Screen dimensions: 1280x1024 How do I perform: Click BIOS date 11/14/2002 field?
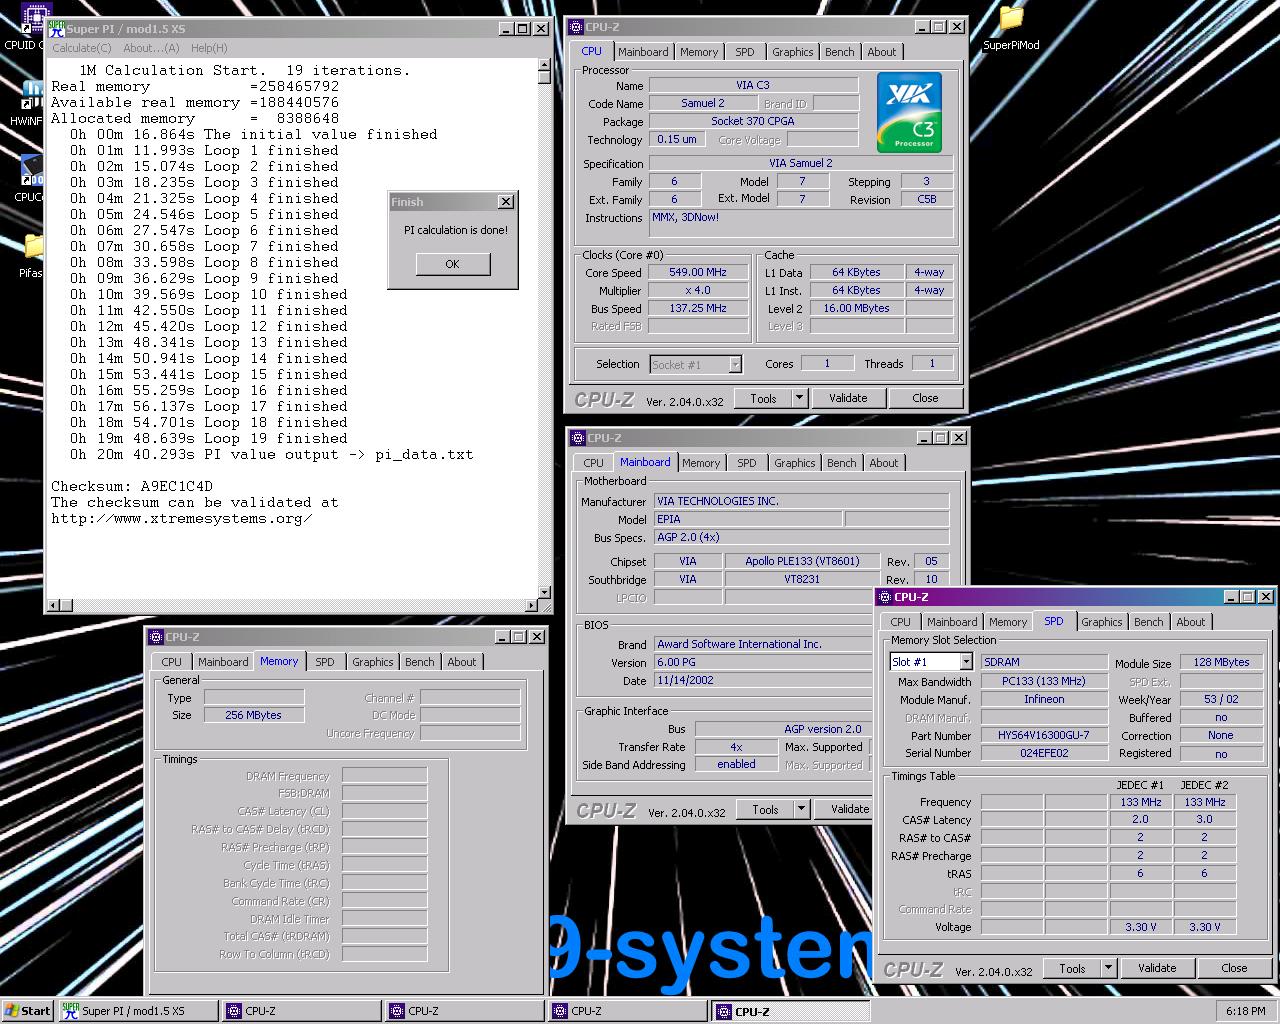pyautogui.click(x=762, y=680)
